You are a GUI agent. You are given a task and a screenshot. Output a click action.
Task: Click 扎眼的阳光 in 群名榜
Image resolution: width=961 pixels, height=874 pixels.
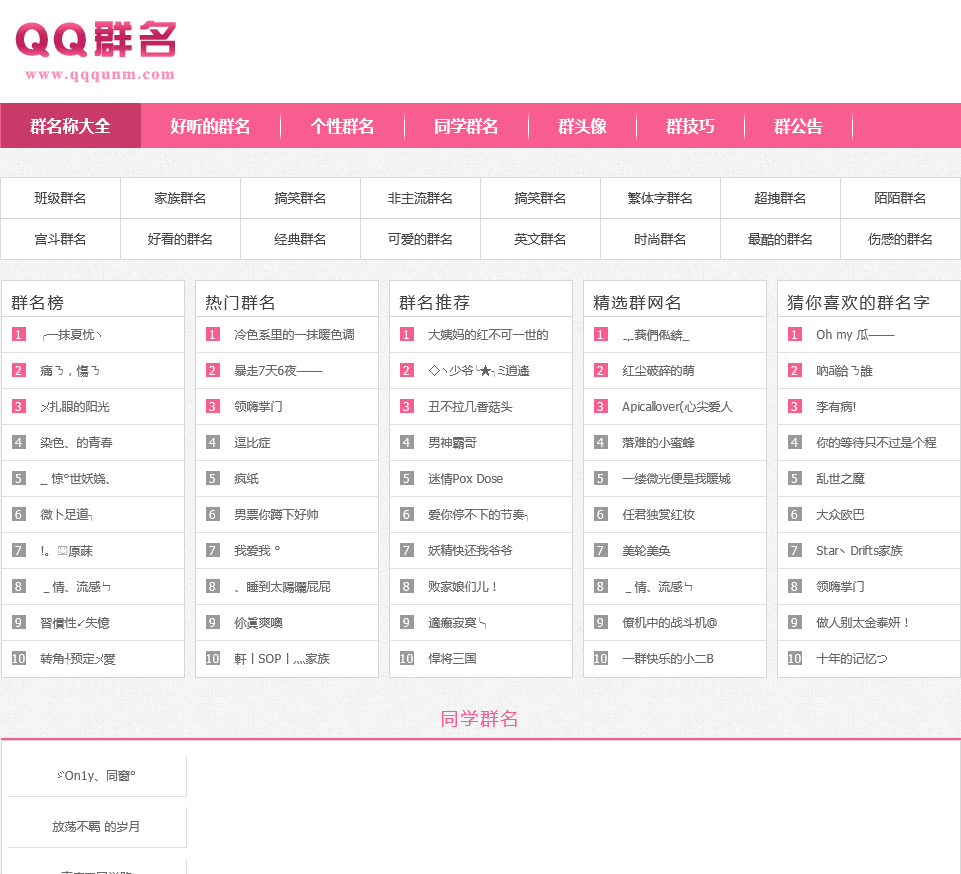tap(75, 406)
